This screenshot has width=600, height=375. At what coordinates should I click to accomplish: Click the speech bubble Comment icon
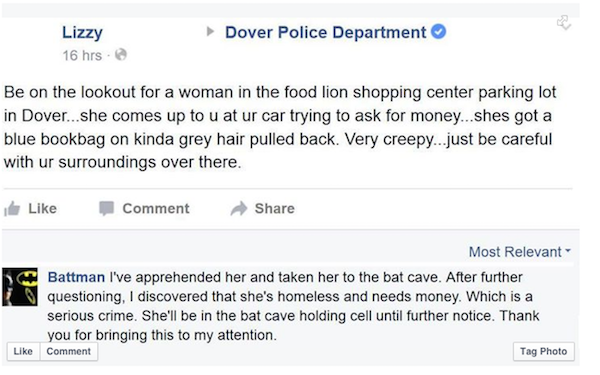[x=106, y=209]
